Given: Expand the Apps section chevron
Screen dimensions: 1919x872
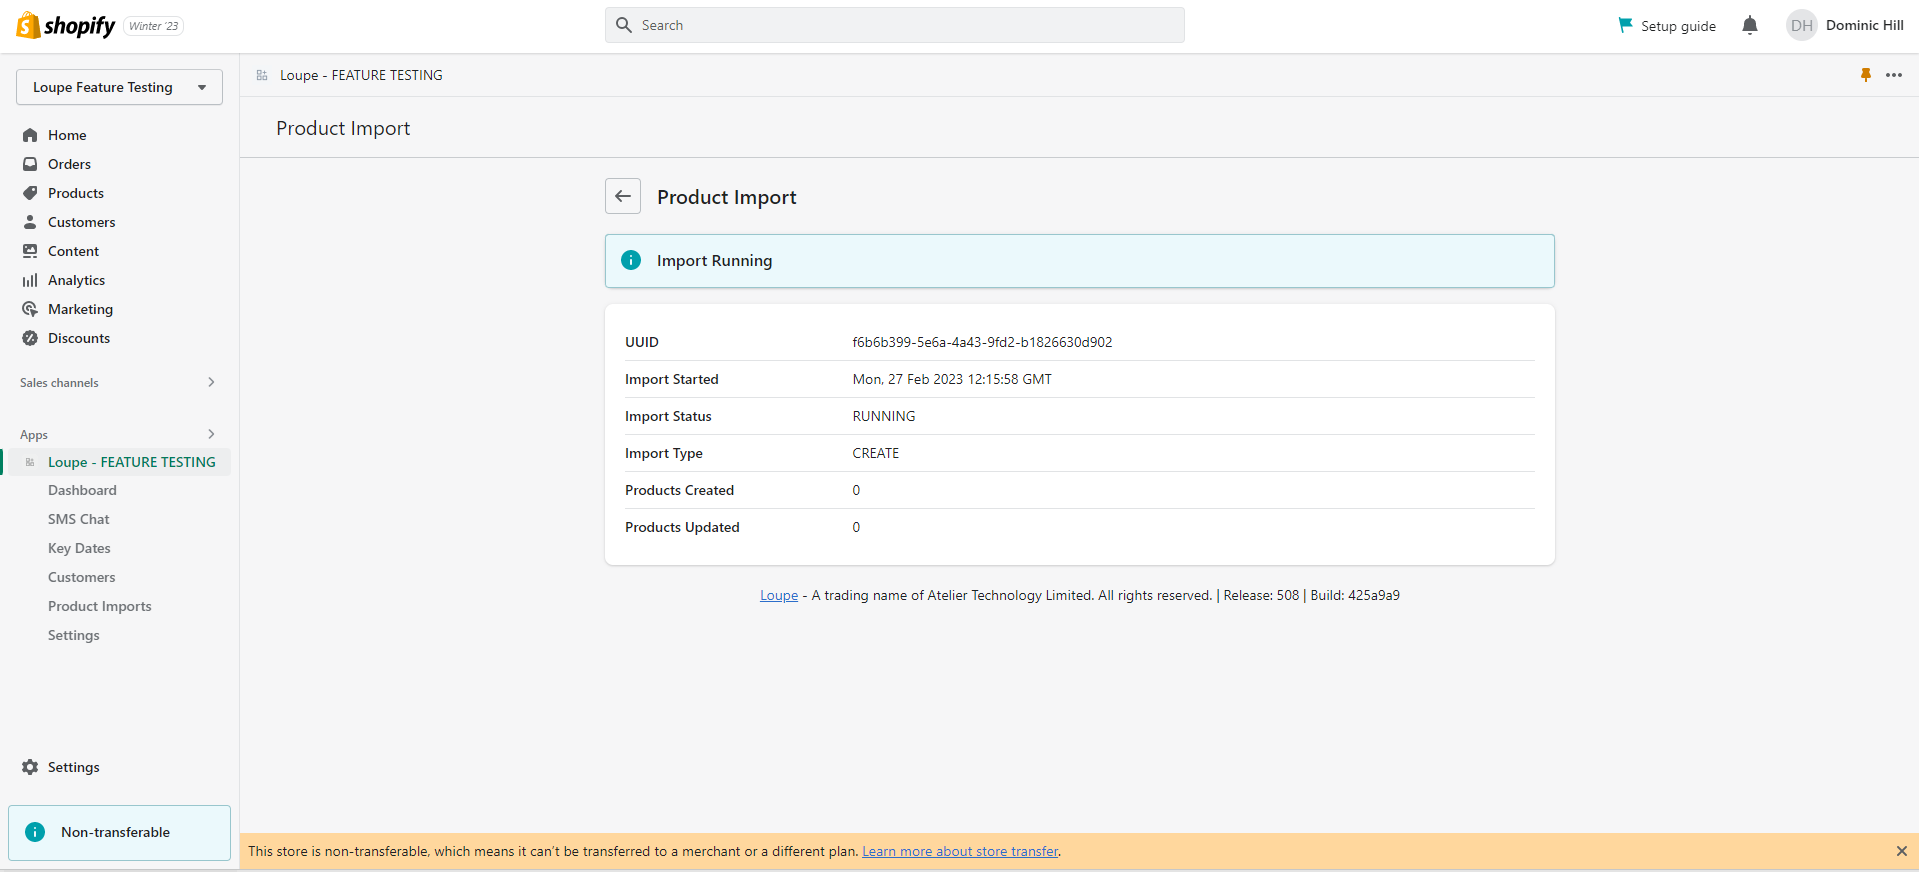Looking at the screenshot, I should (x=211, y=434).
